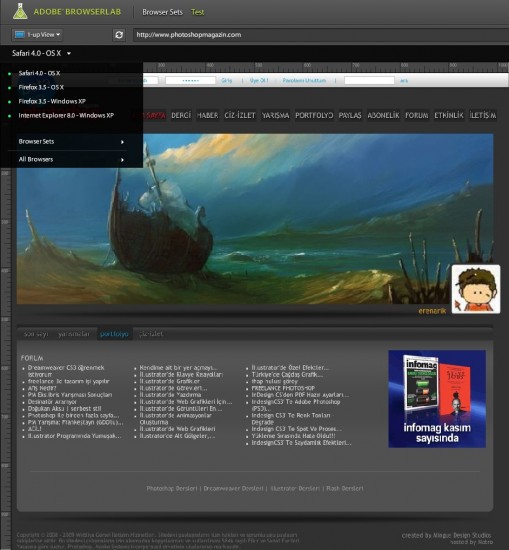Click the infomag kasım sayısında banner

[437, 398]
